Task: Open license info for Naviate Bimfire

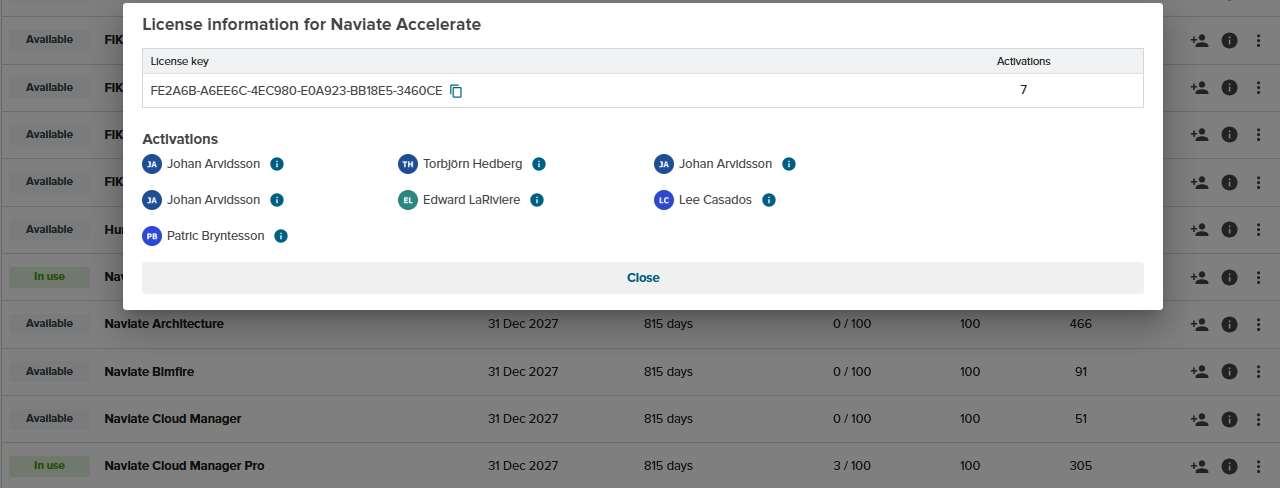Action: pos(1230,371)
